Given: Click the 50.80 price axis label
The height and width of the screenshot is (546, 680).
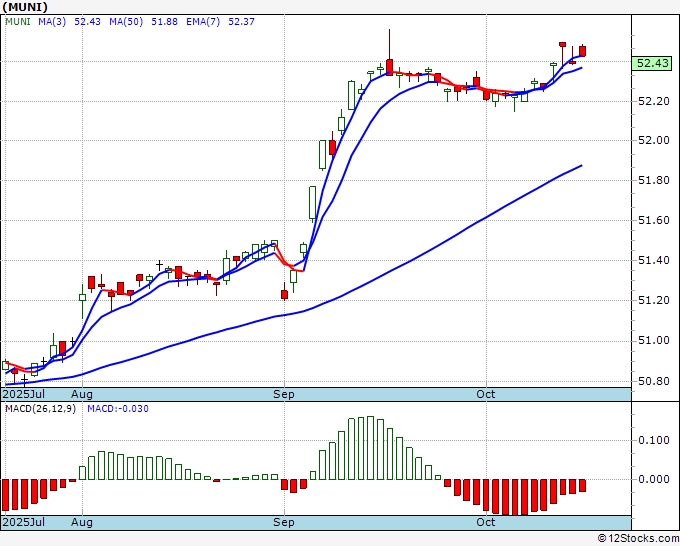Looking at the screenshot, I should click(654, 381).
